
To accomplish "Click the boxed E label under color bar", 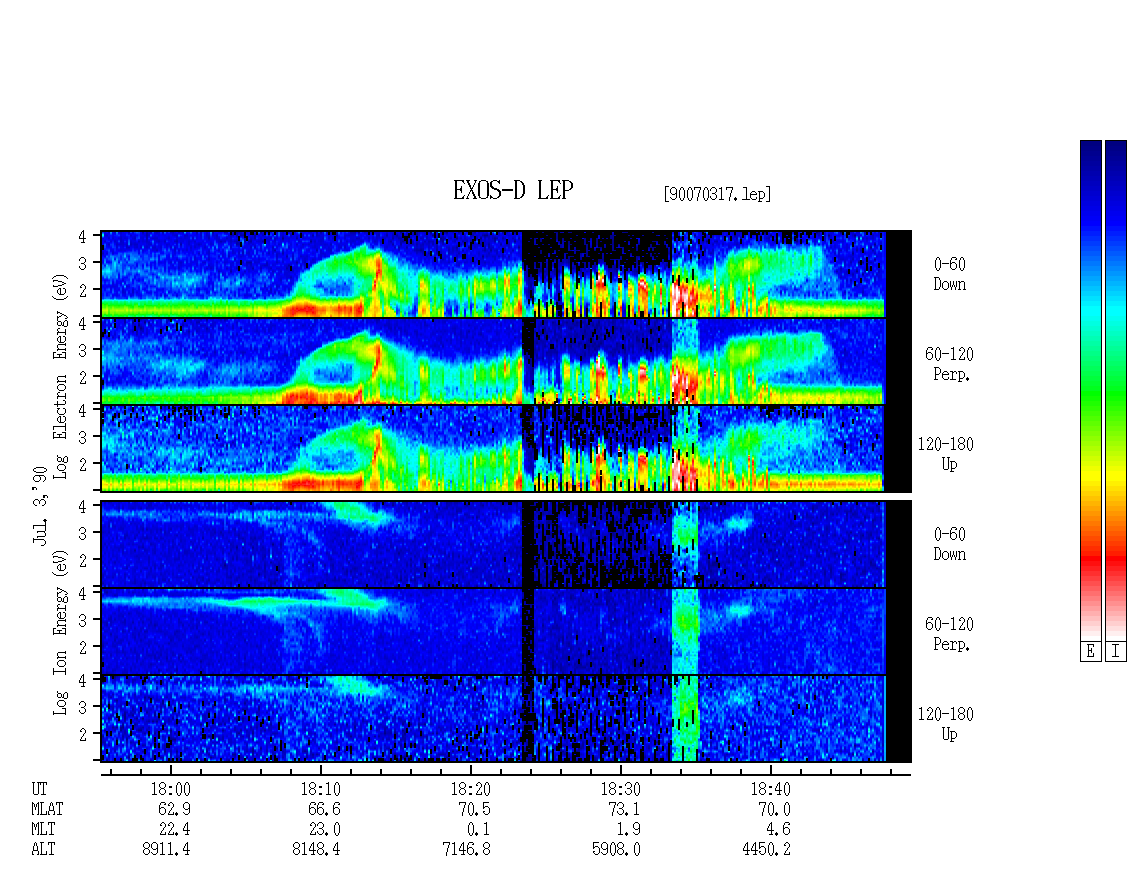I will [1090, 652].
